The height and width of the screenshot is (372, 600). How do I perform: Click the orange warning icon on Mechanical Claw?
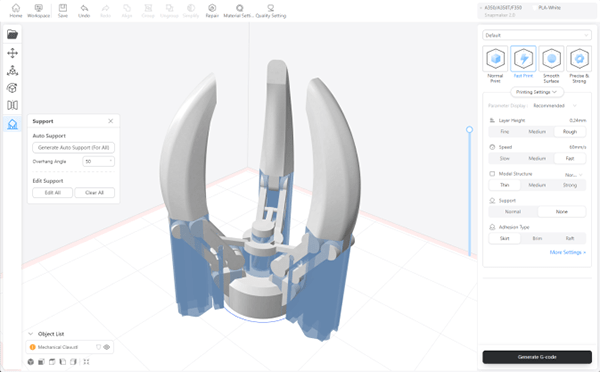pos(33,347)
